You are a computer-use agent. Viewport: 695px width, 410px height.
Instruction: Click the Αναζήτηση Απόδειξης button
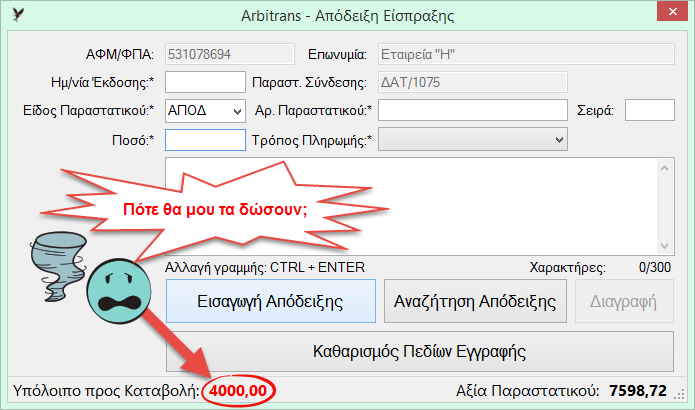(x=475, y=301)
